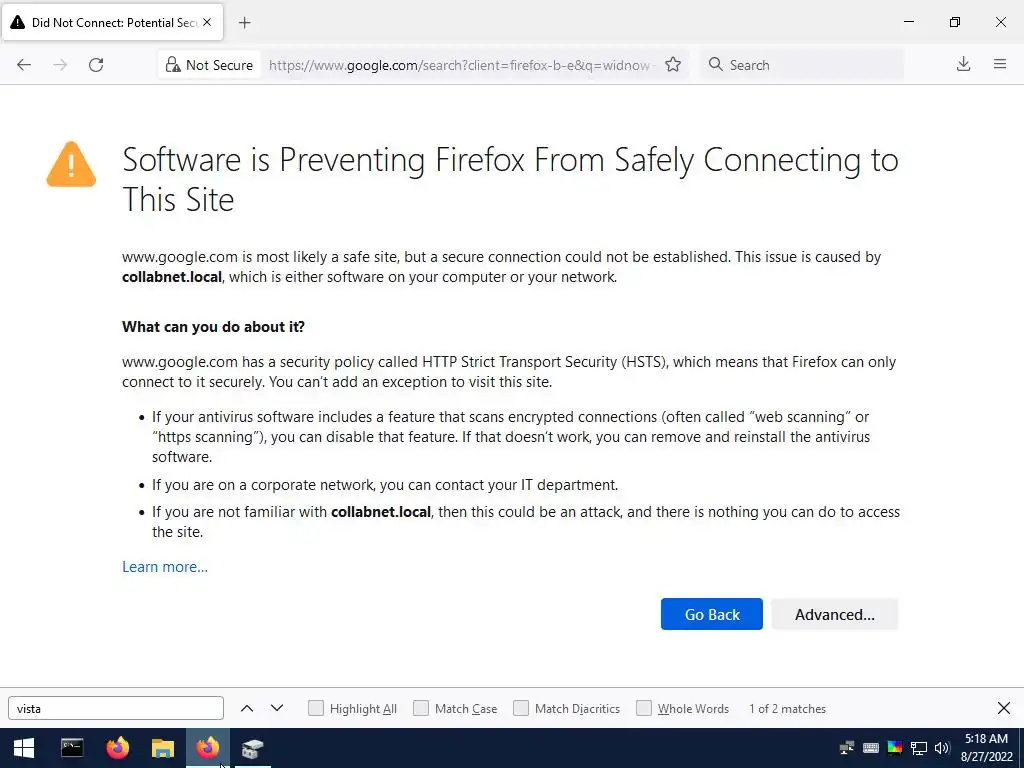Open a new tab with plus icon

click(245, 22)
